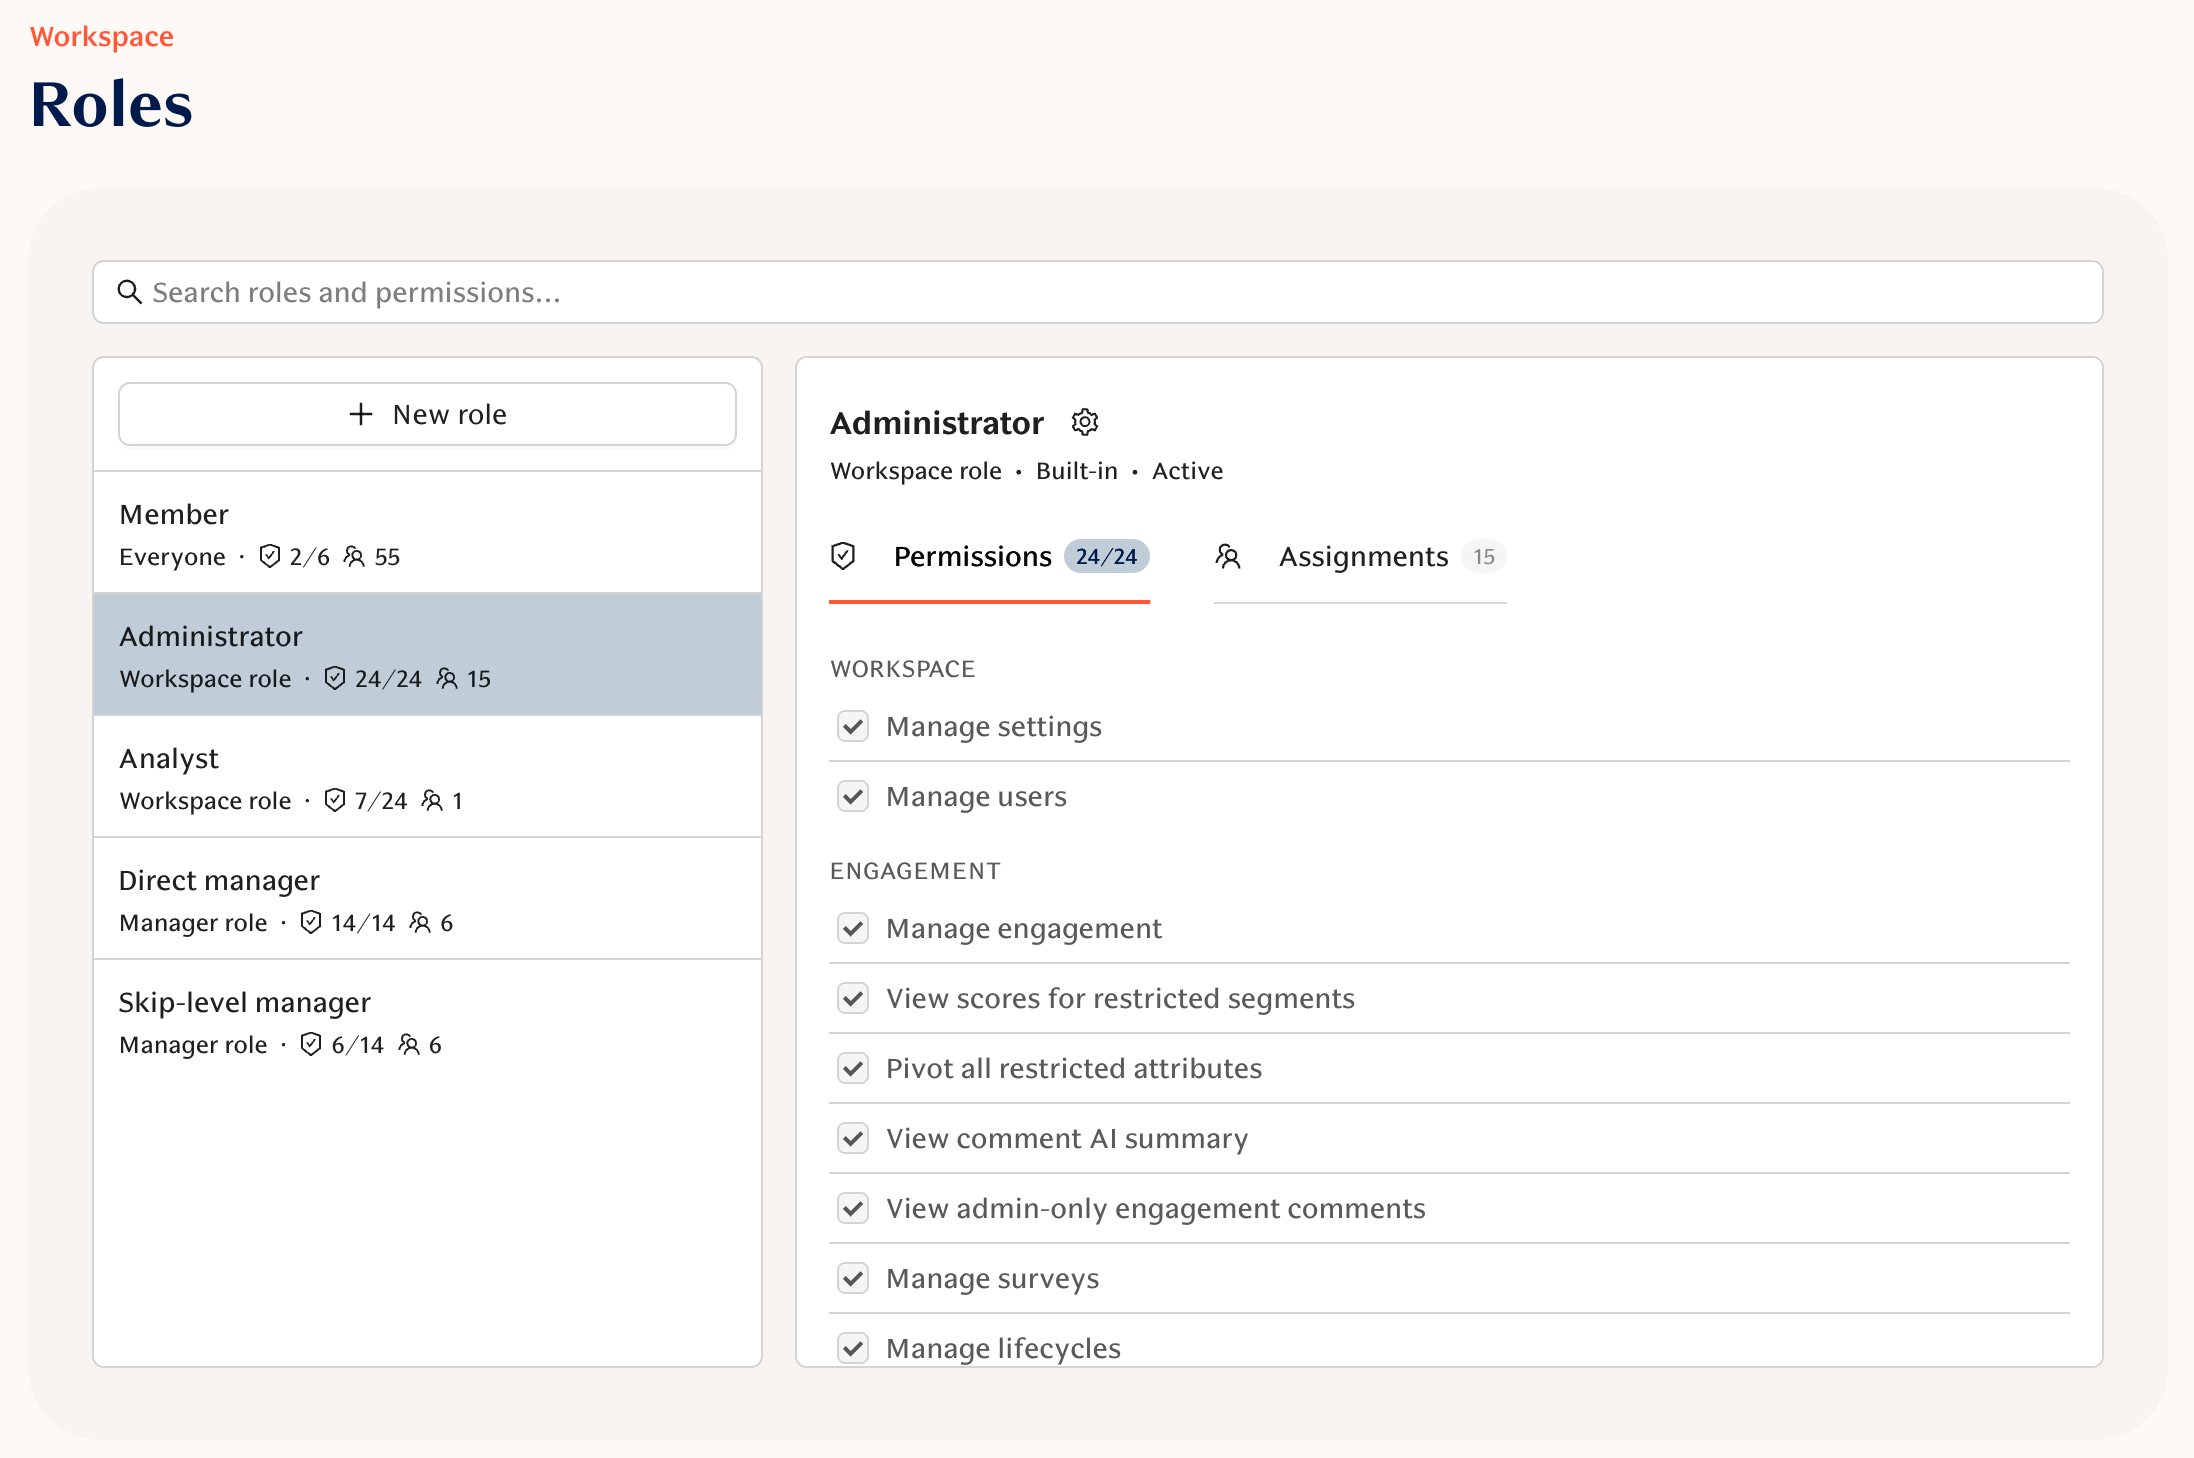2194x1458 pixels.
Task: Focus the Search roles and permissions field
Action: 1098,292
